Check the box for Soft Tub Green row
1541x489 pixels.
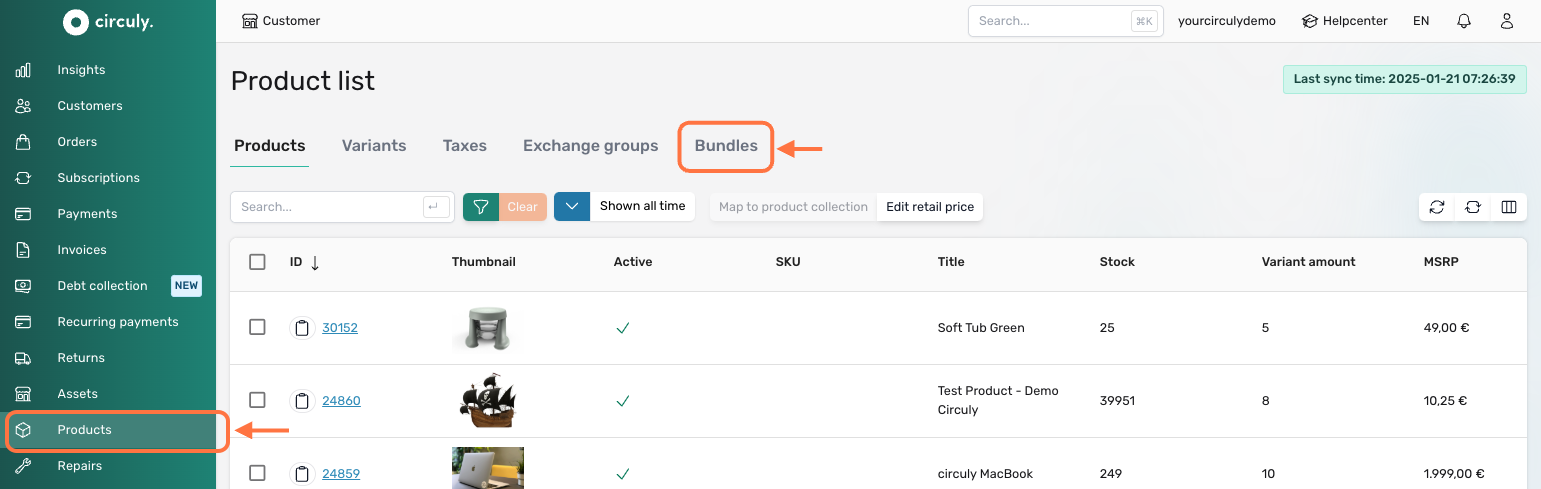tap(257, 327)
